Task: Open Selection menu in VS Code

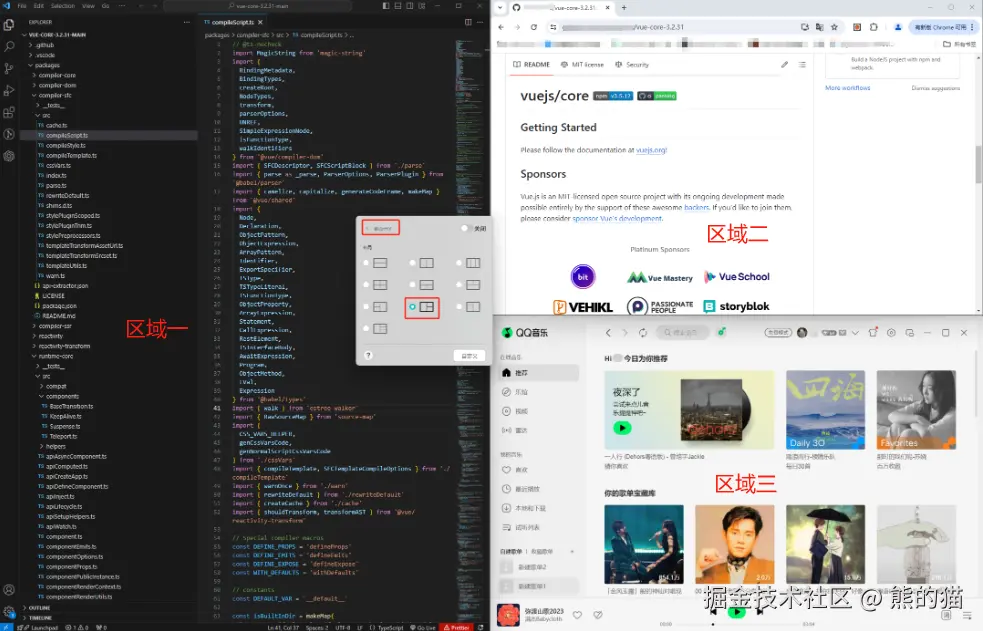Action: [x=63, y=6]
